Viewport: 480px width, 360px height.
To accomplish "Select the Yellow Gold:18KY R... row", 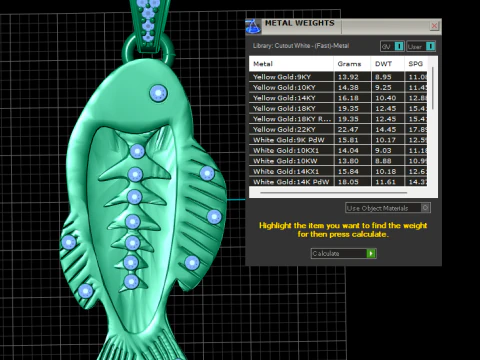I will [x=338, y=119].
